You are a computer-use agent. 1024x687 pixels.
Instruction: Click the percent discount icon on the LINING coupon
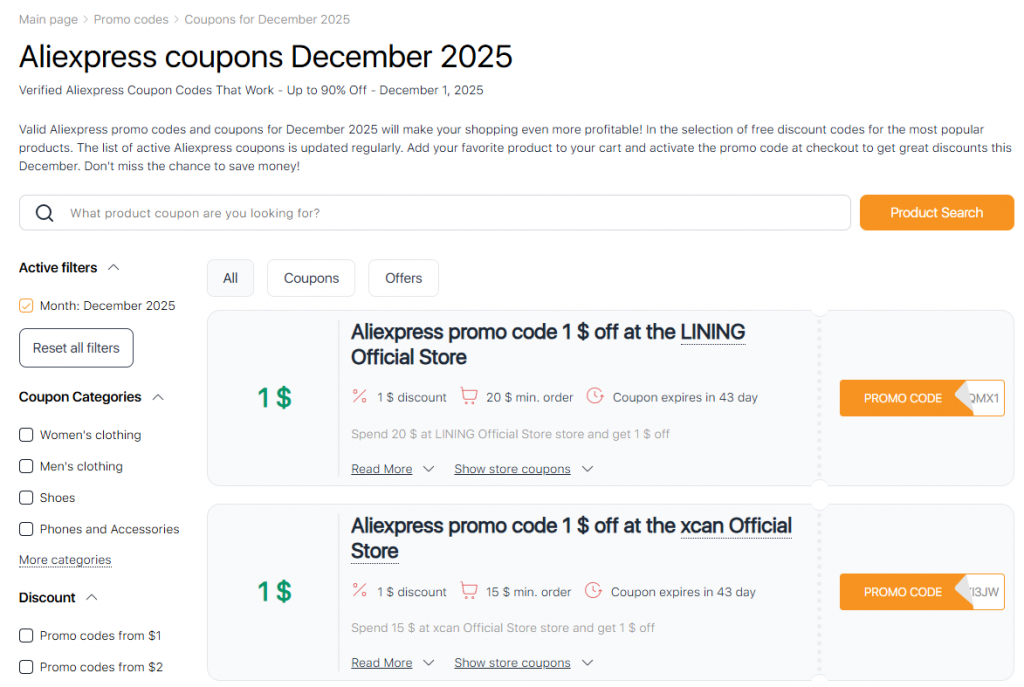pyautogui.click(x=360, y=396)
